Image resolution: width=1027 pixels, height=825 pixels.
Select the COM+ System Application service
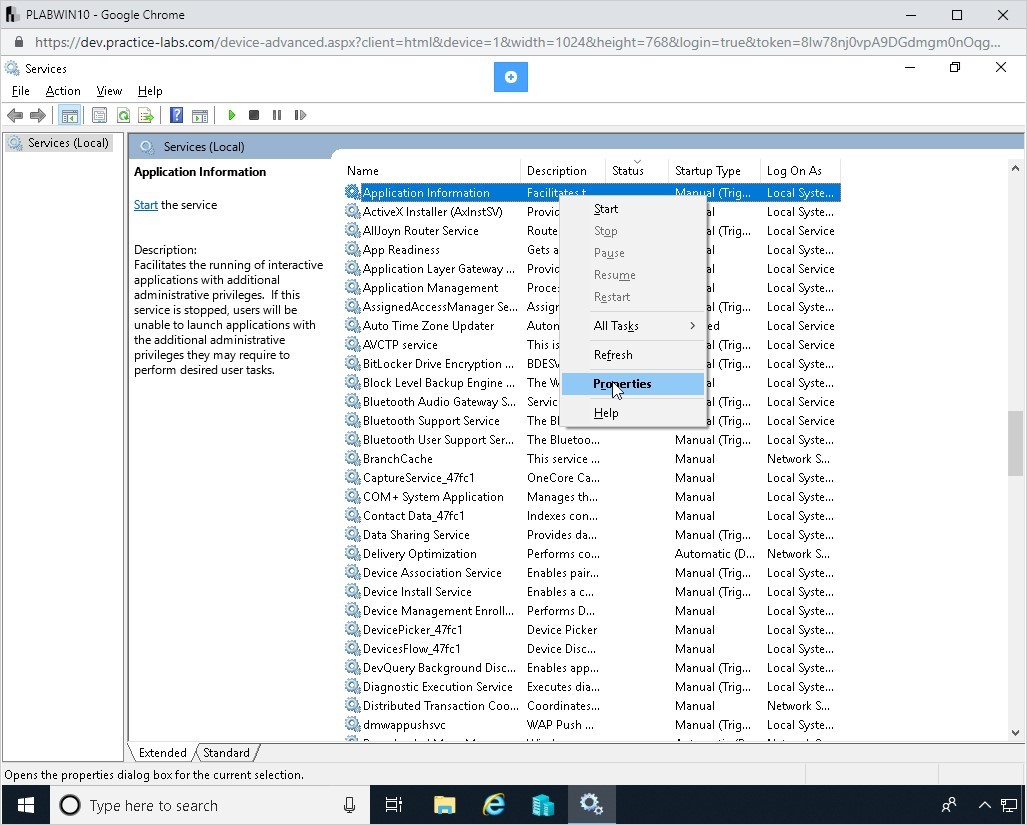[x=591, y=496]
